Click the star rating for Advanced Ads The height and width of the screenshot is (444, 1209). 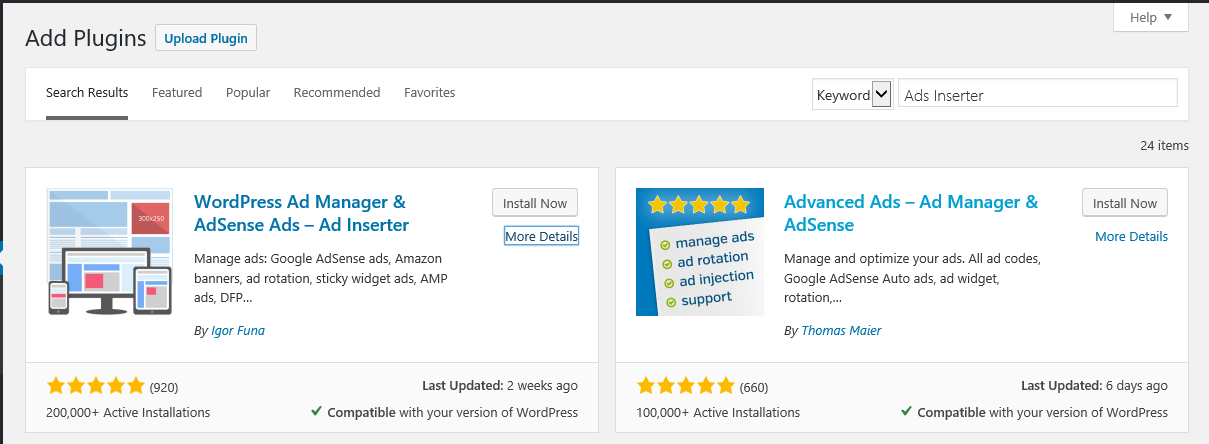(x=686, y=386)
